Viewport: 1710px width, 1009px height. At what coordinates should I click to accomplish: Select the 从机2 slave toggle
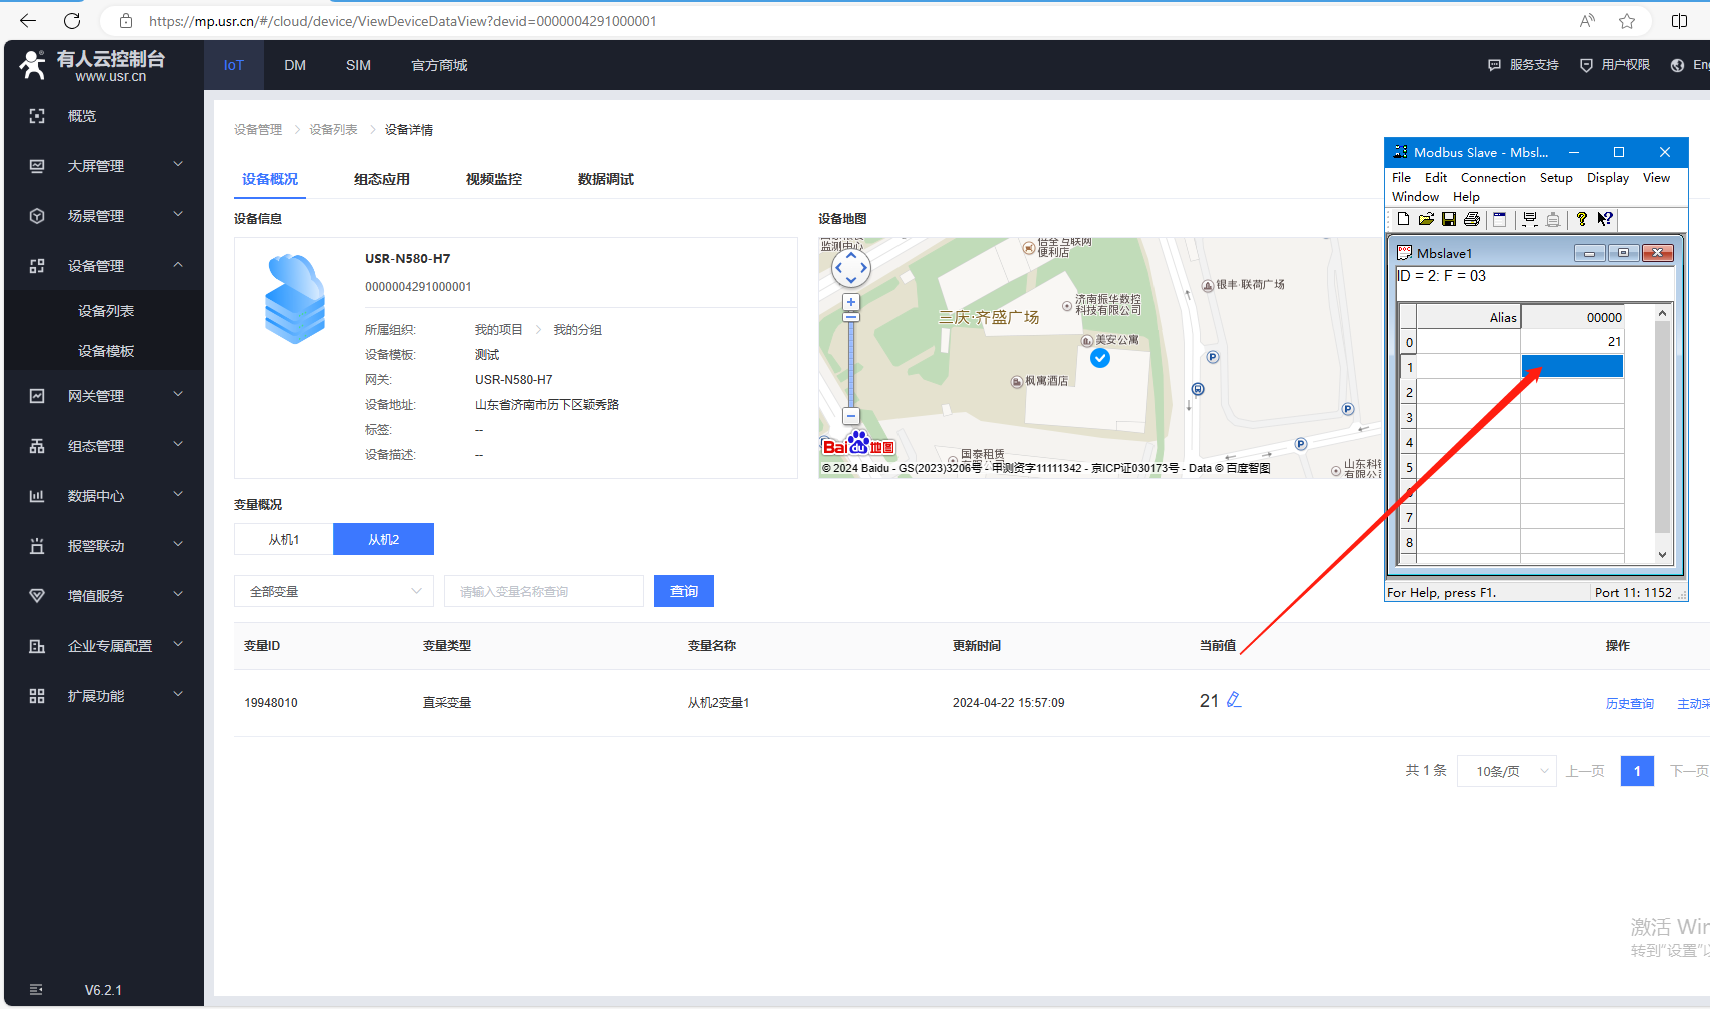coord(383,539)
